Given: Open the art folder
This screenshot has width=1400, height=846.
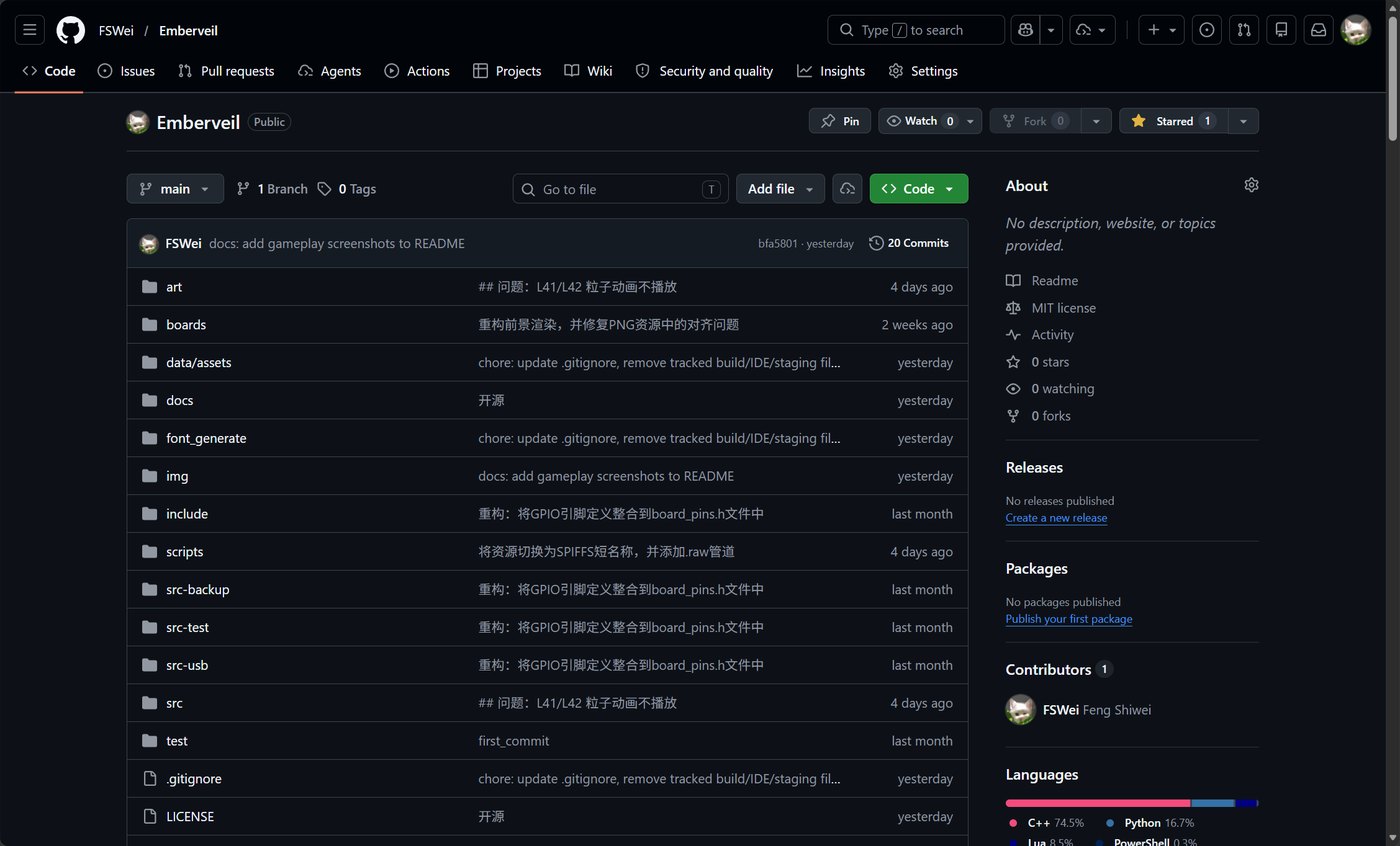Looking at the screenshot, I should [174, 287].
